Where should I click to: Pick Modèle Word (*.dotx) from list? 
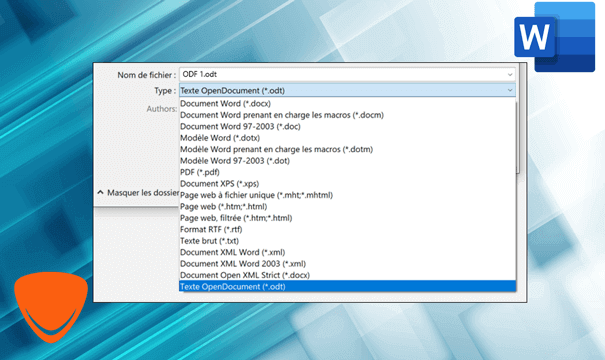click(347, 138)
